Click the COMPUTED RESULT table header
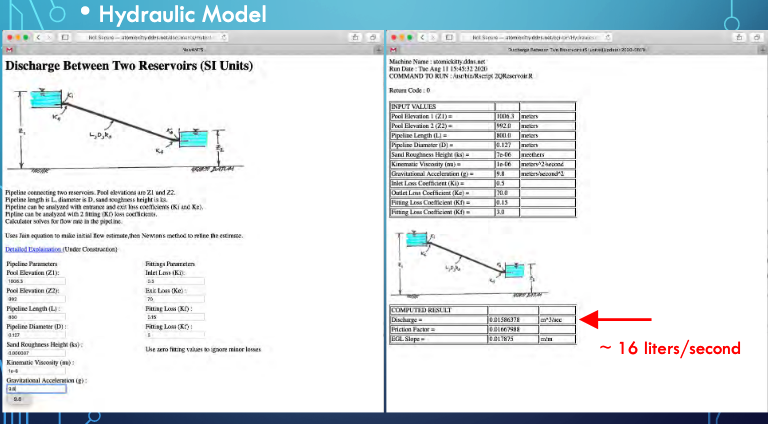This screenshot has width=768, height=424. point(439,310)
